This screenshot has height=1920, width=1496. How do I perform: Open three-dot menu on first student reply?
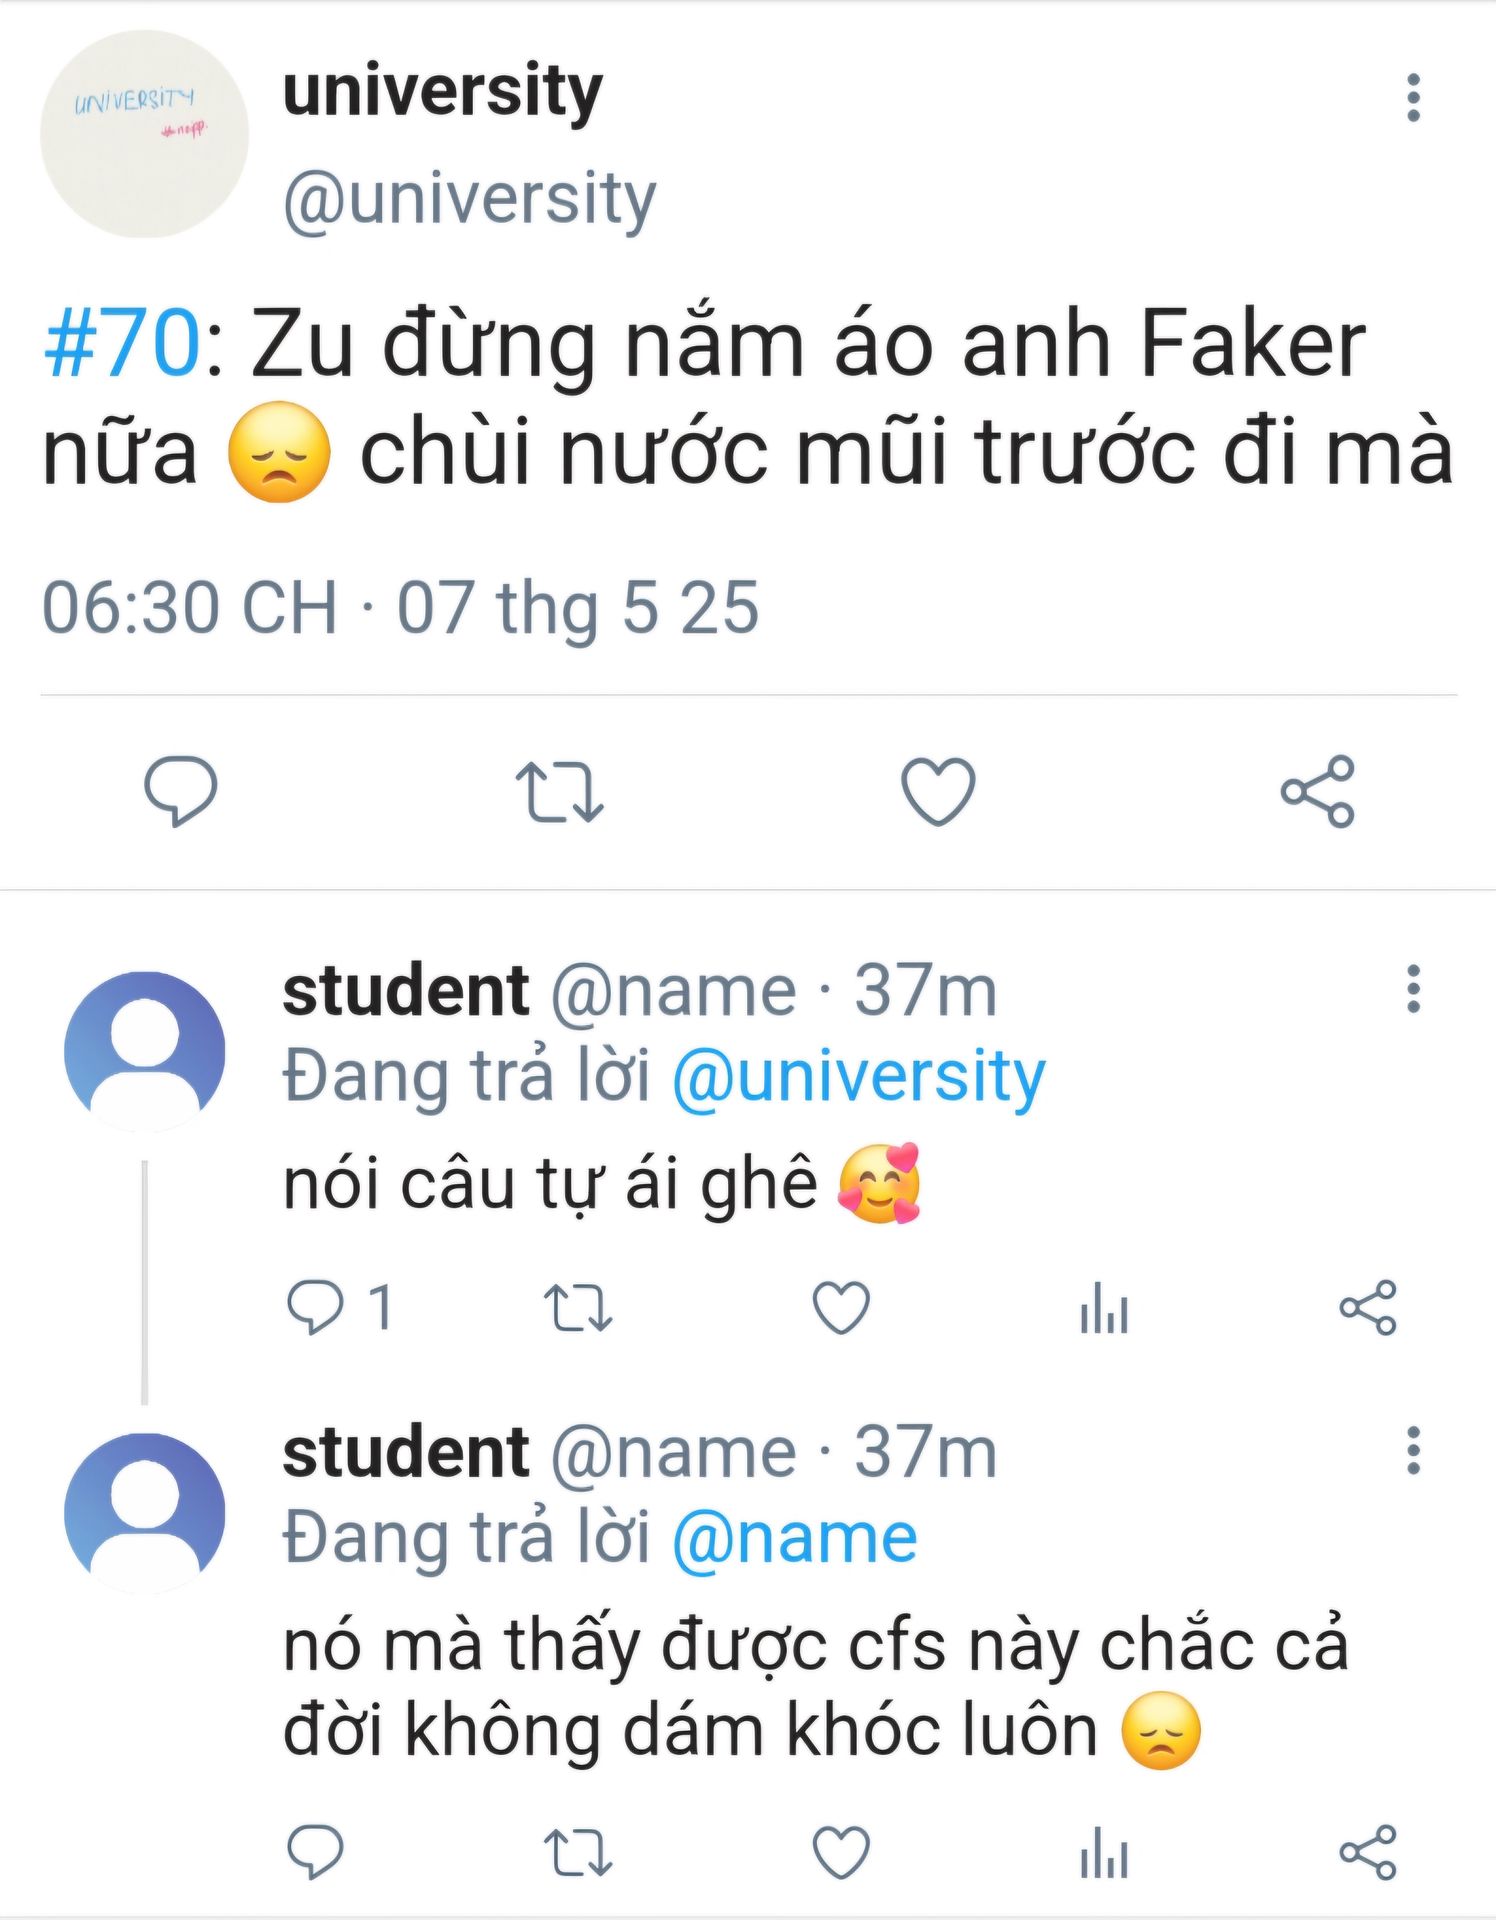(x=1413, y=989)
